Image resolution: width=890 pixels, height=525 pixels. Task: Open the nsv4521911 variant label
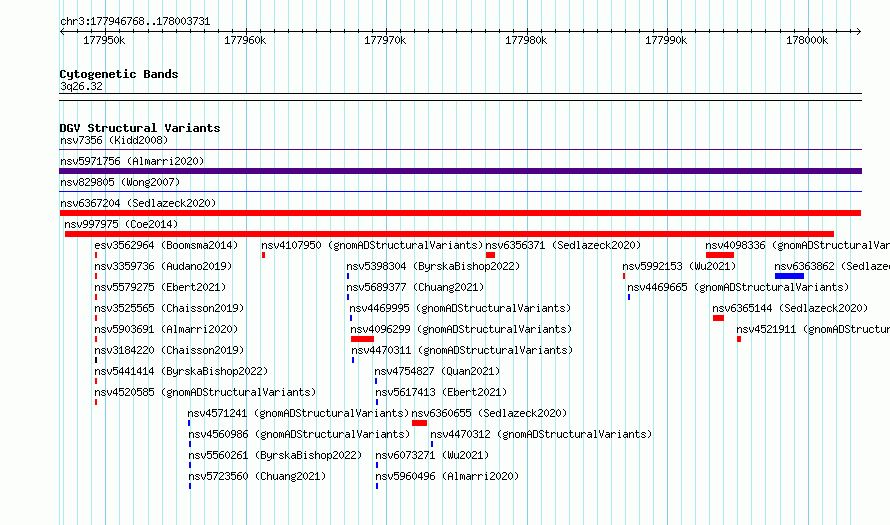(813, 329)
